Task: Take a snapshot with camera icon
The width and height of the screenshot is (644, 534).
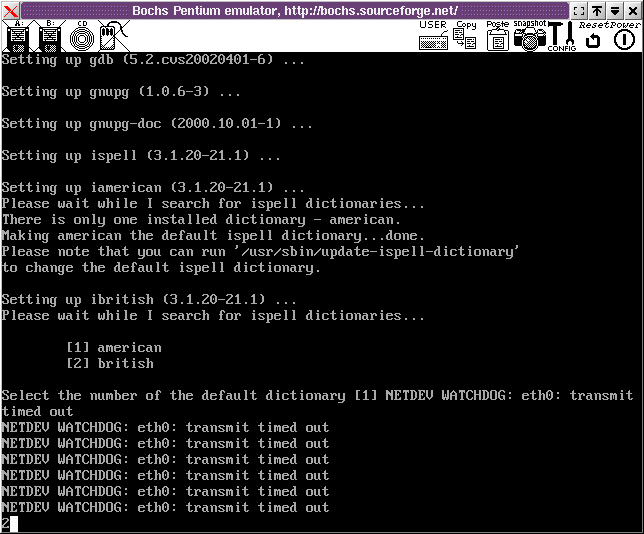Action: (530, 37)
